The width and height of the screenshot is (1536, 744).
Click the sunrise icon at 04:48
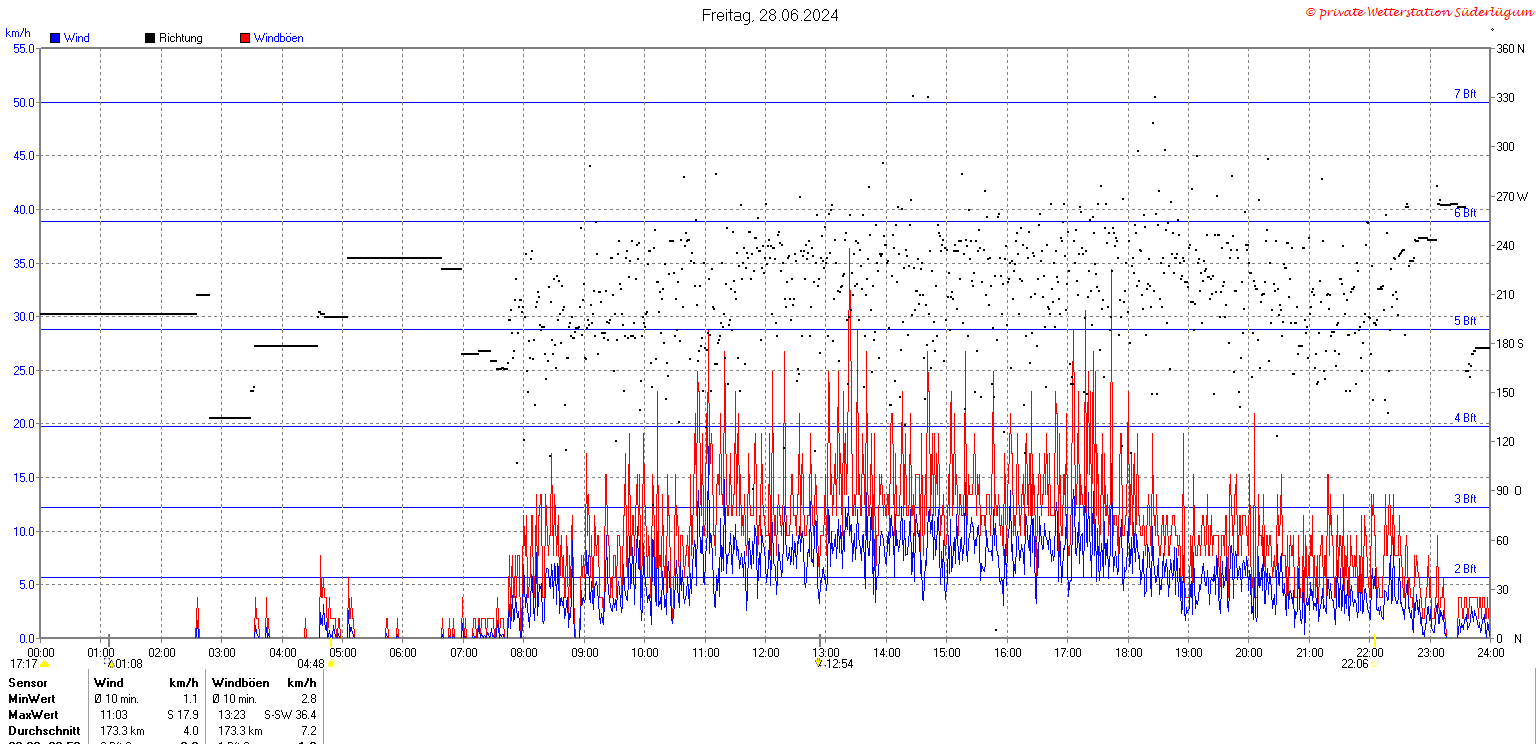coord(331,664)
